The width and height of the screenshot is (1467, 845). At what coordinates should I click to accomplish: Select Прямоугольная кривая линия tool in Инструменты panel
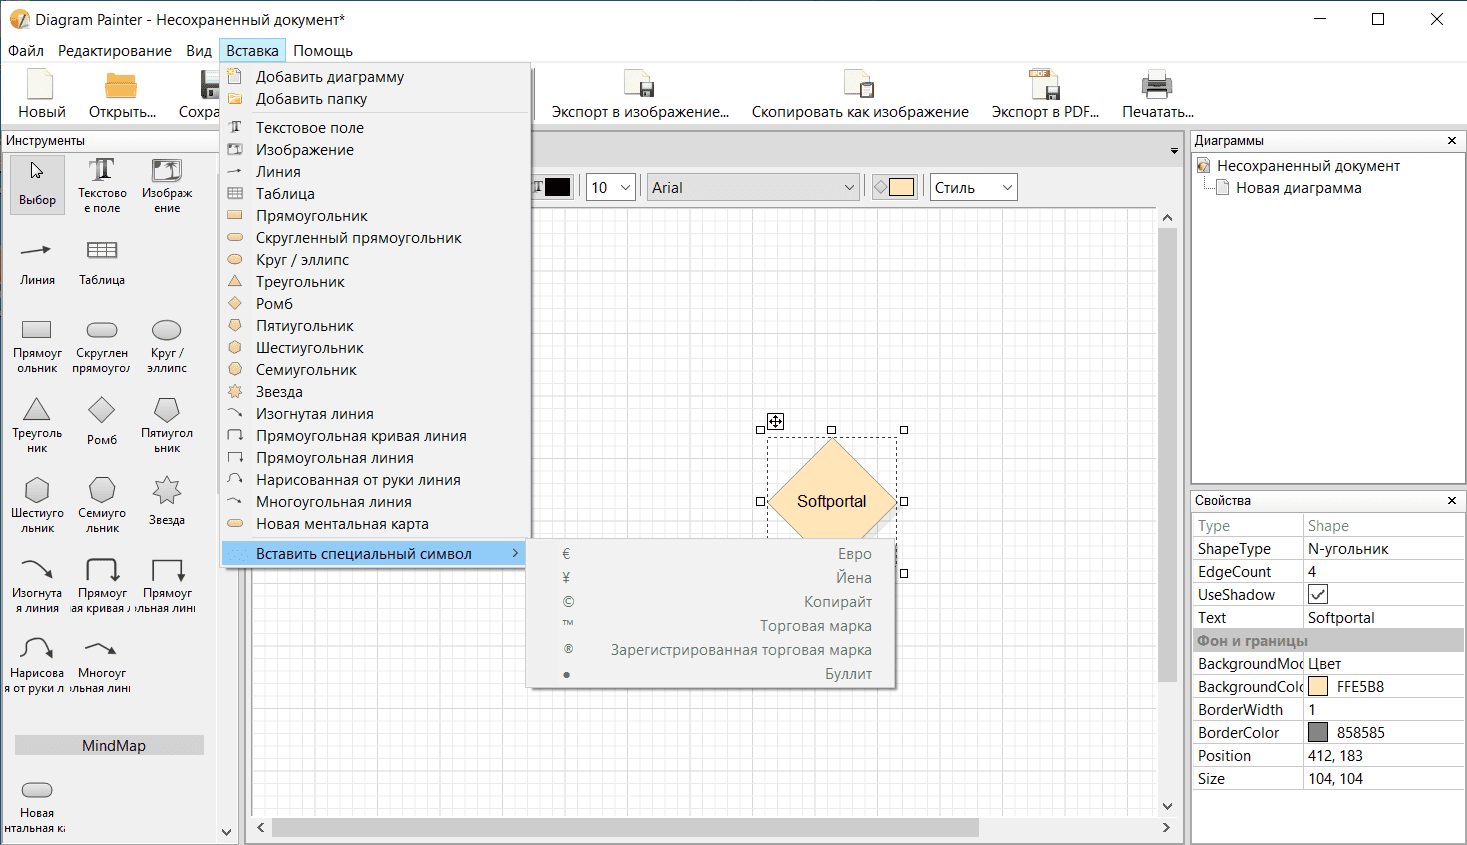102,585
